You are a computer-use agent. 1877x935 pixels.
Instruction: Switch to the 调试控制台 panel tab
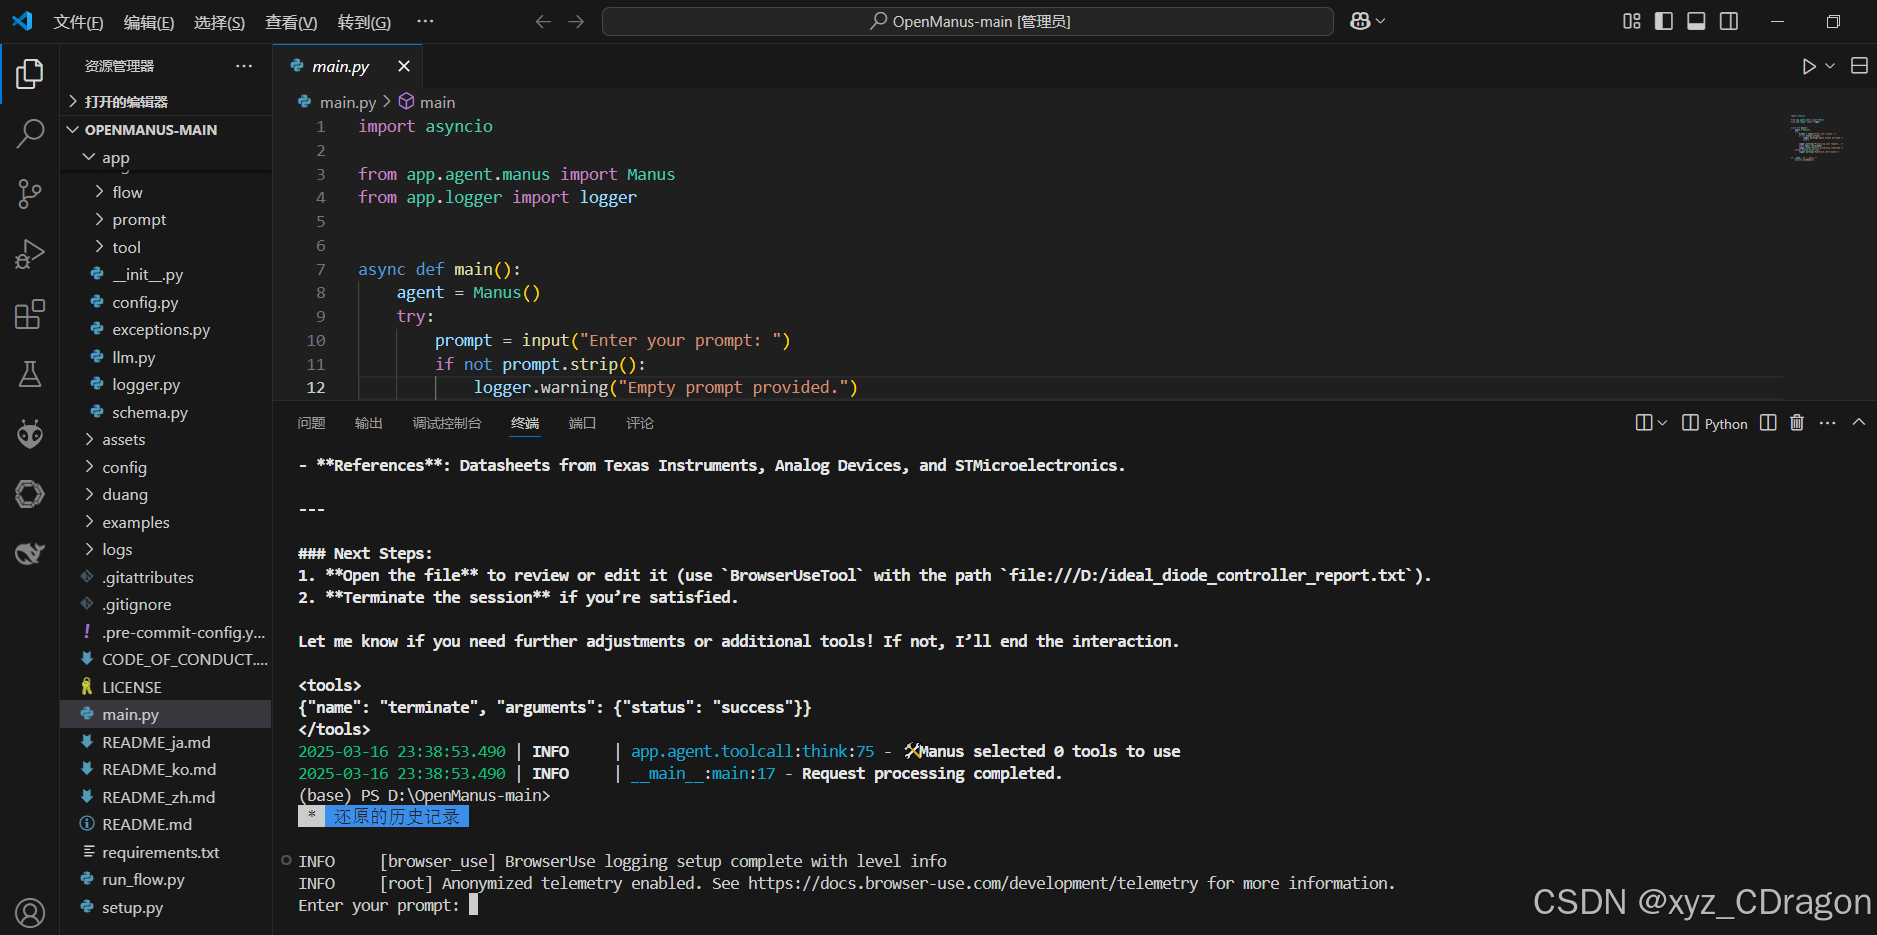447,423
